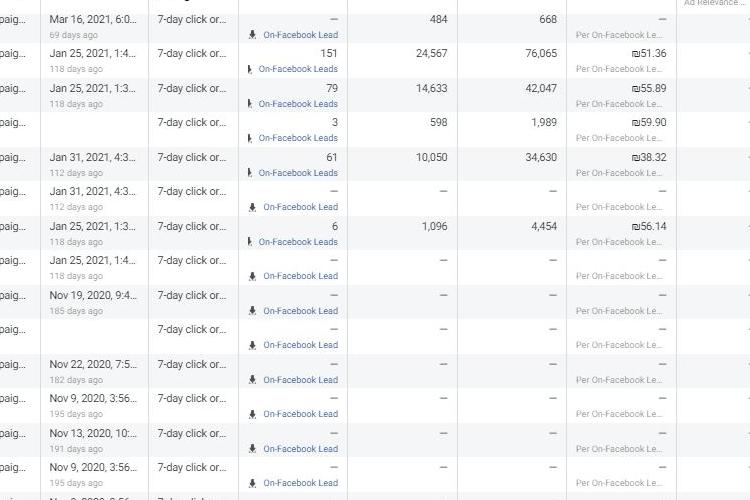Screen dimensions: 750x500
Task: Click the lead icon in the 79 results row
Action: click(x=250, y=104)
